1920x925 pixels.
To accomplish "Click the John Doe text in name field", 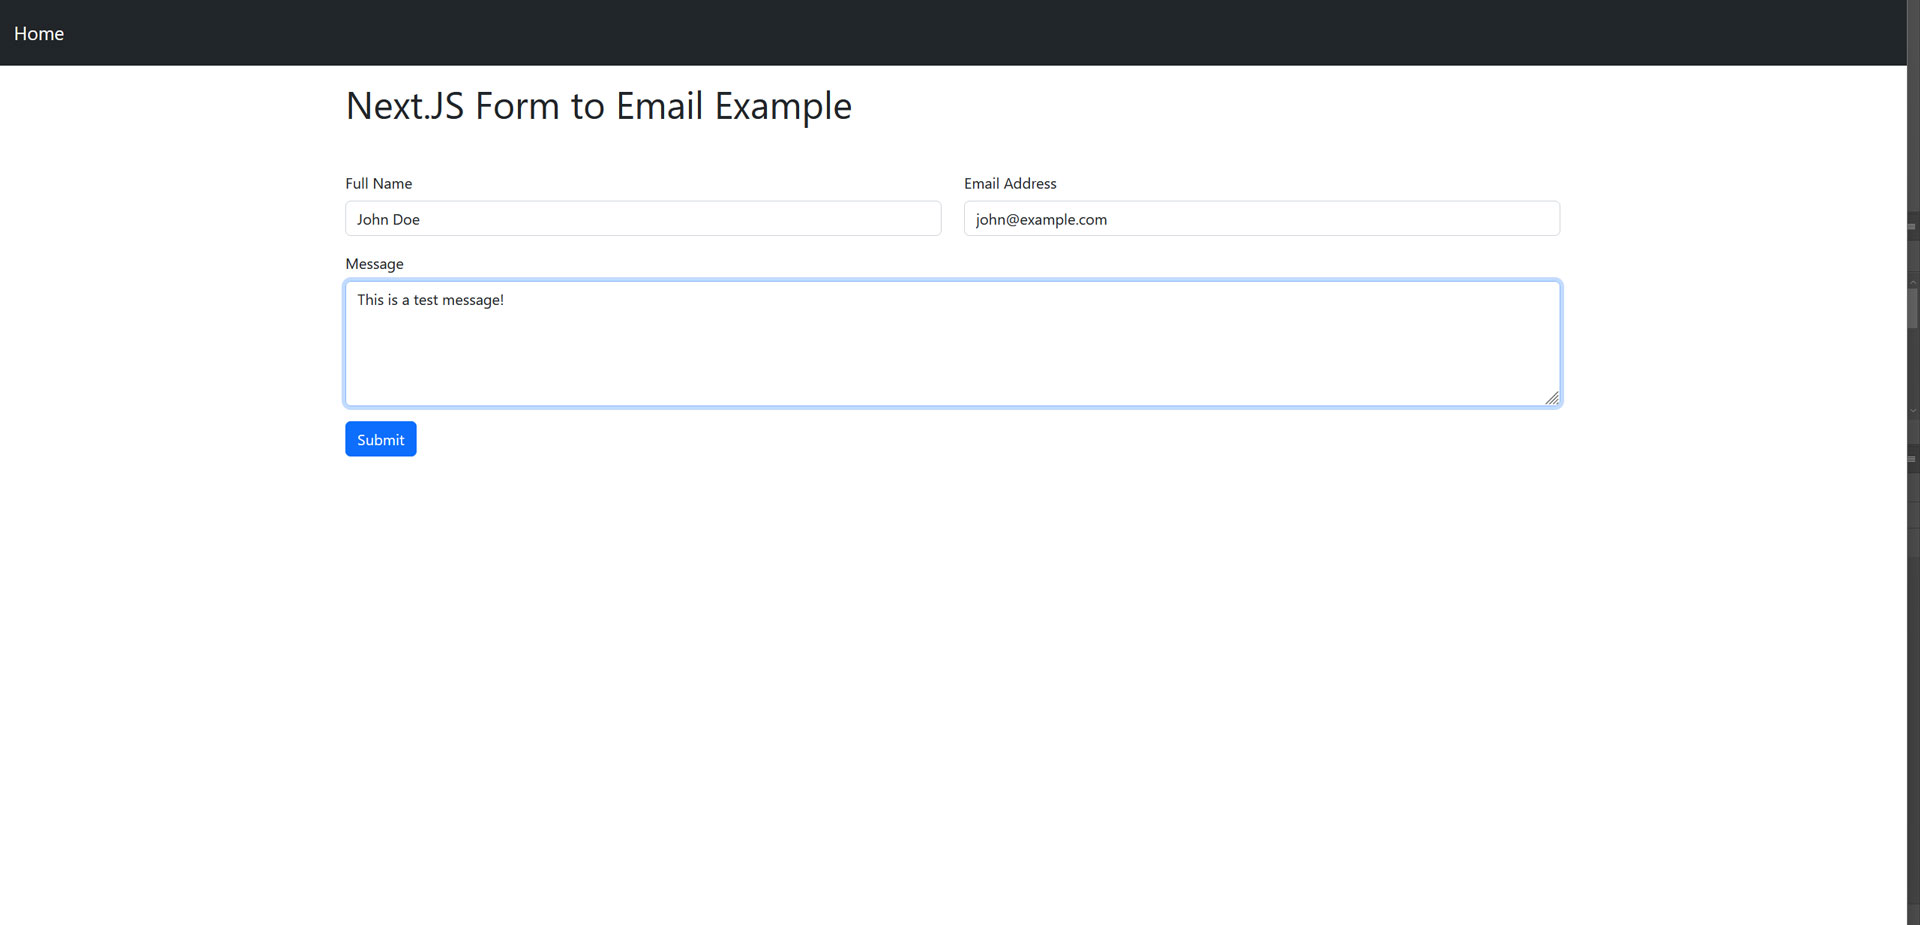I will coord(388,219).
